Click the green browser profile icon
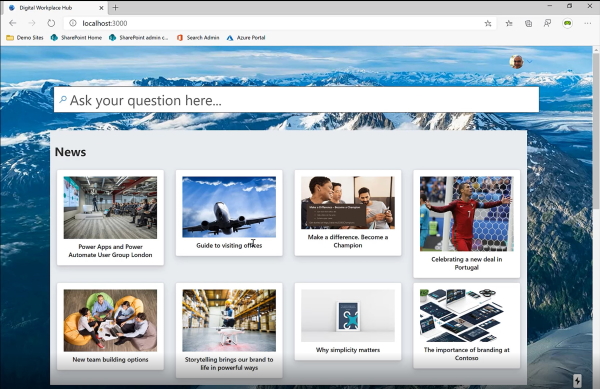The height and width of the screenshot is (389, 600). click(x=567, y=24)
